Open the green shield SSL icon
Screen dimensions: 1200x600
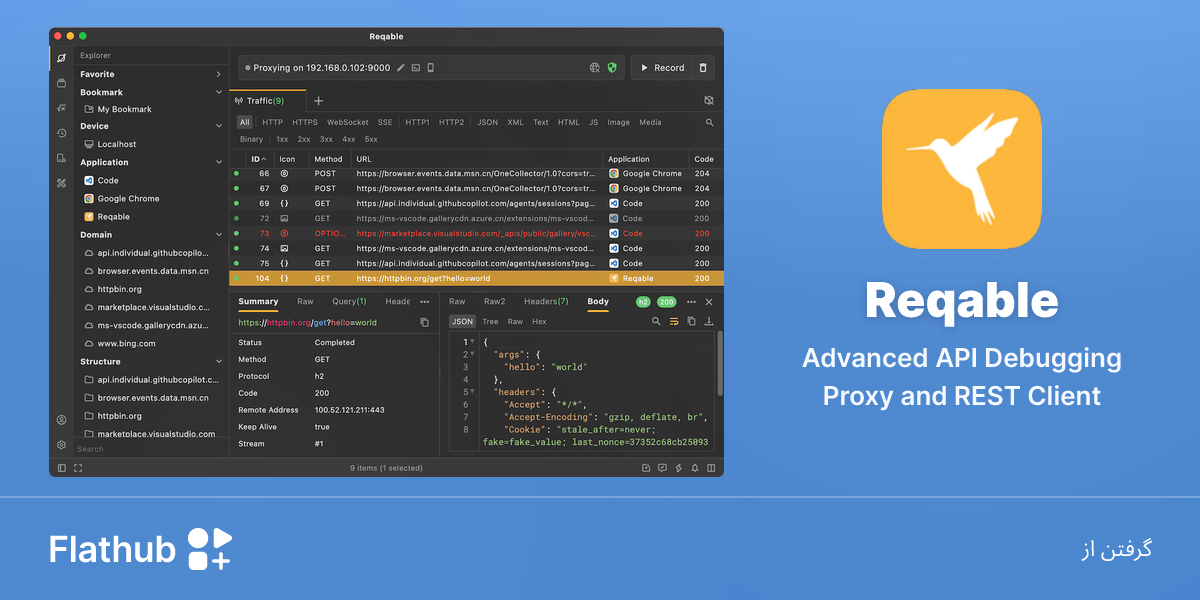[612, 68]
